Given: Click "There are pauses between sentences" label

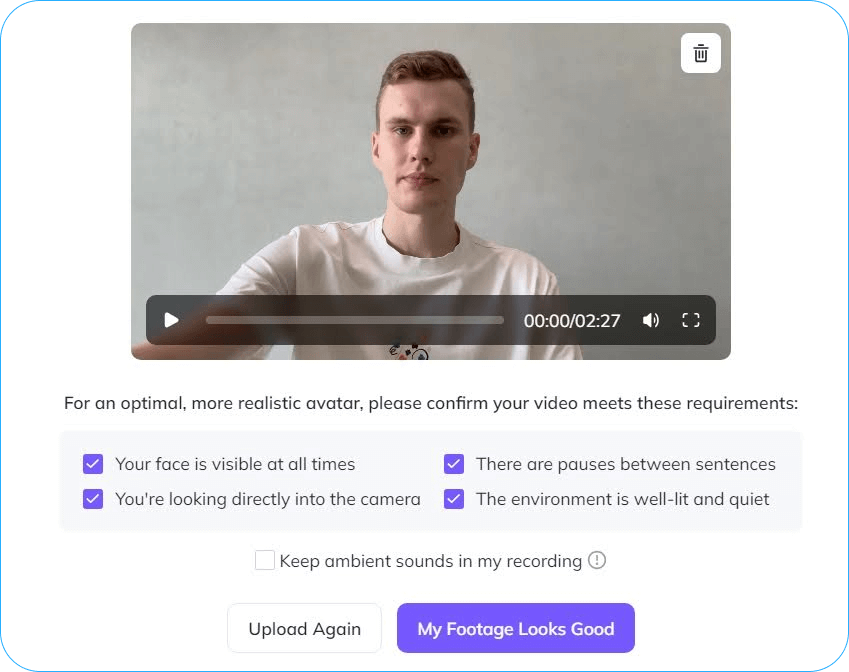Looking at the screenshot, I should click(626, 464).
